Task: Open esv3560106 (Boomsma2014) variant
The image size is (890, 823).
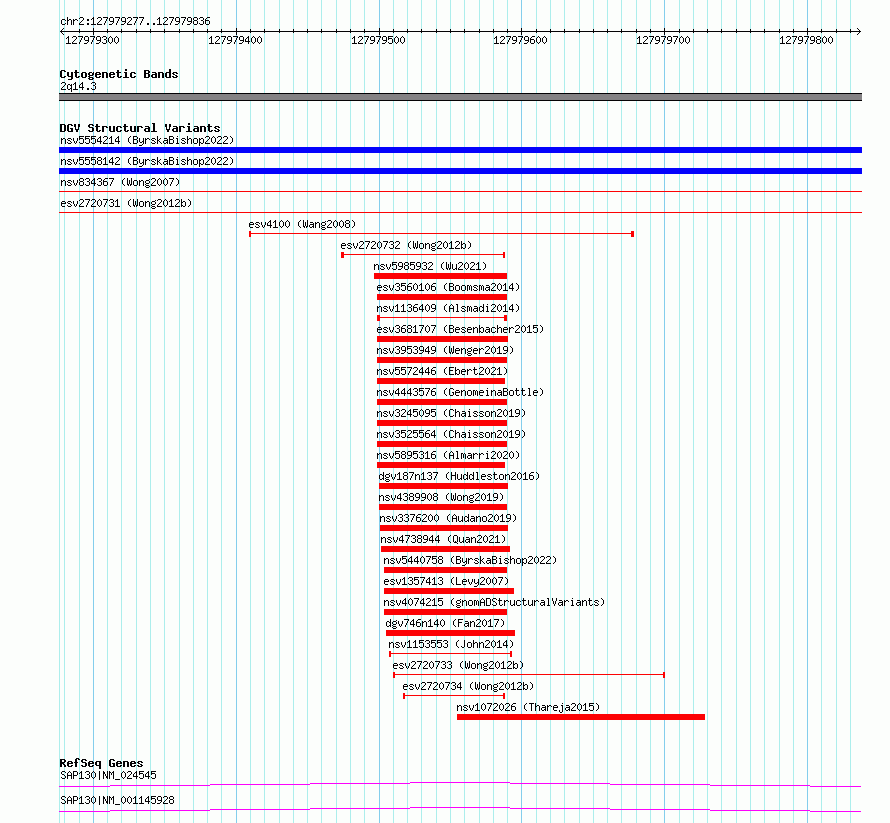Action: click(x=448, y=287)
